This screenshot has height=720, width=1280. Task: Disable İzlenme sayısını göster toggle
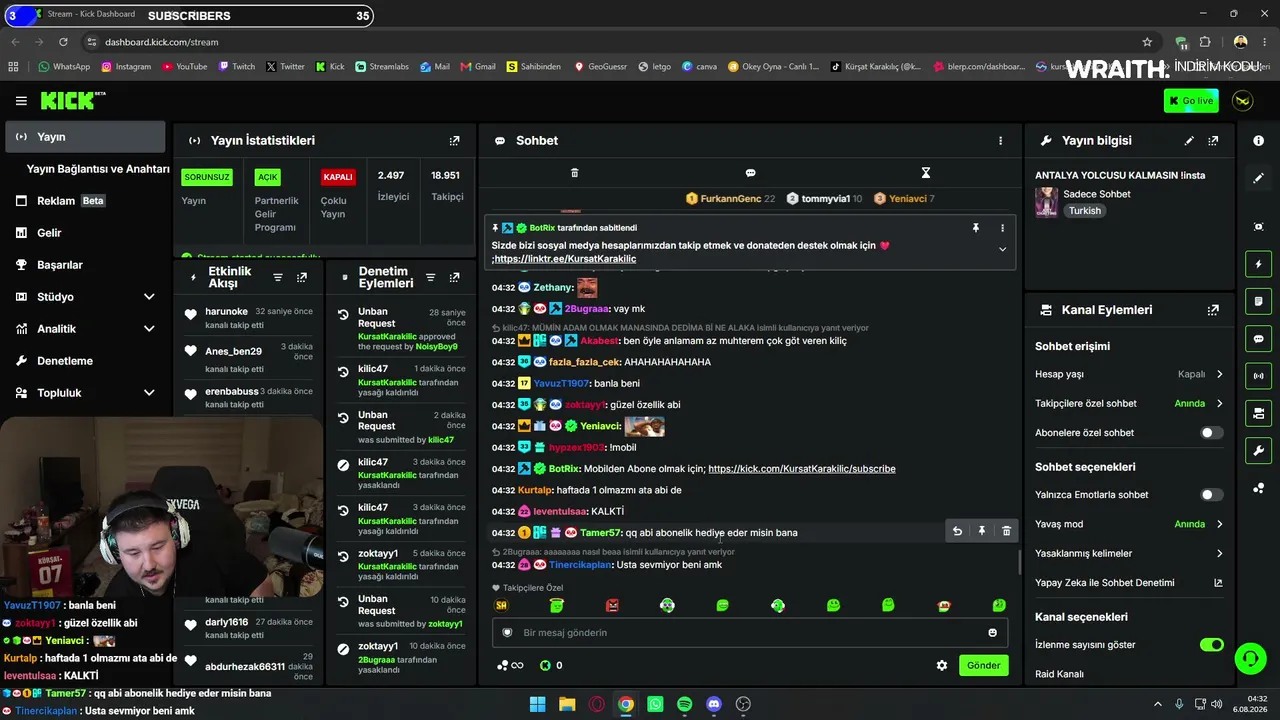pos(1211,645)
